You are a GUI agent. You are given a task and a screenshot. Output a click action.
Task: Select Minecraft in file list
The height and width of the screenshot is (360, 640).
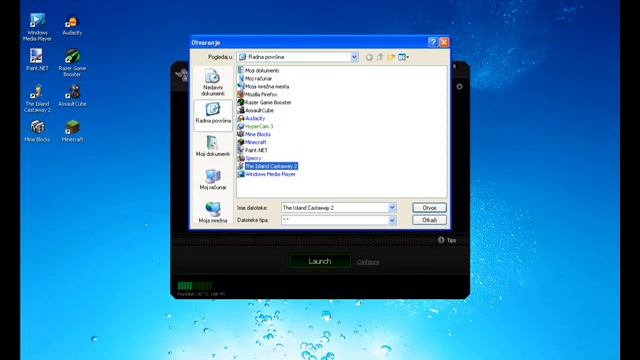click(x=252, y=142)
